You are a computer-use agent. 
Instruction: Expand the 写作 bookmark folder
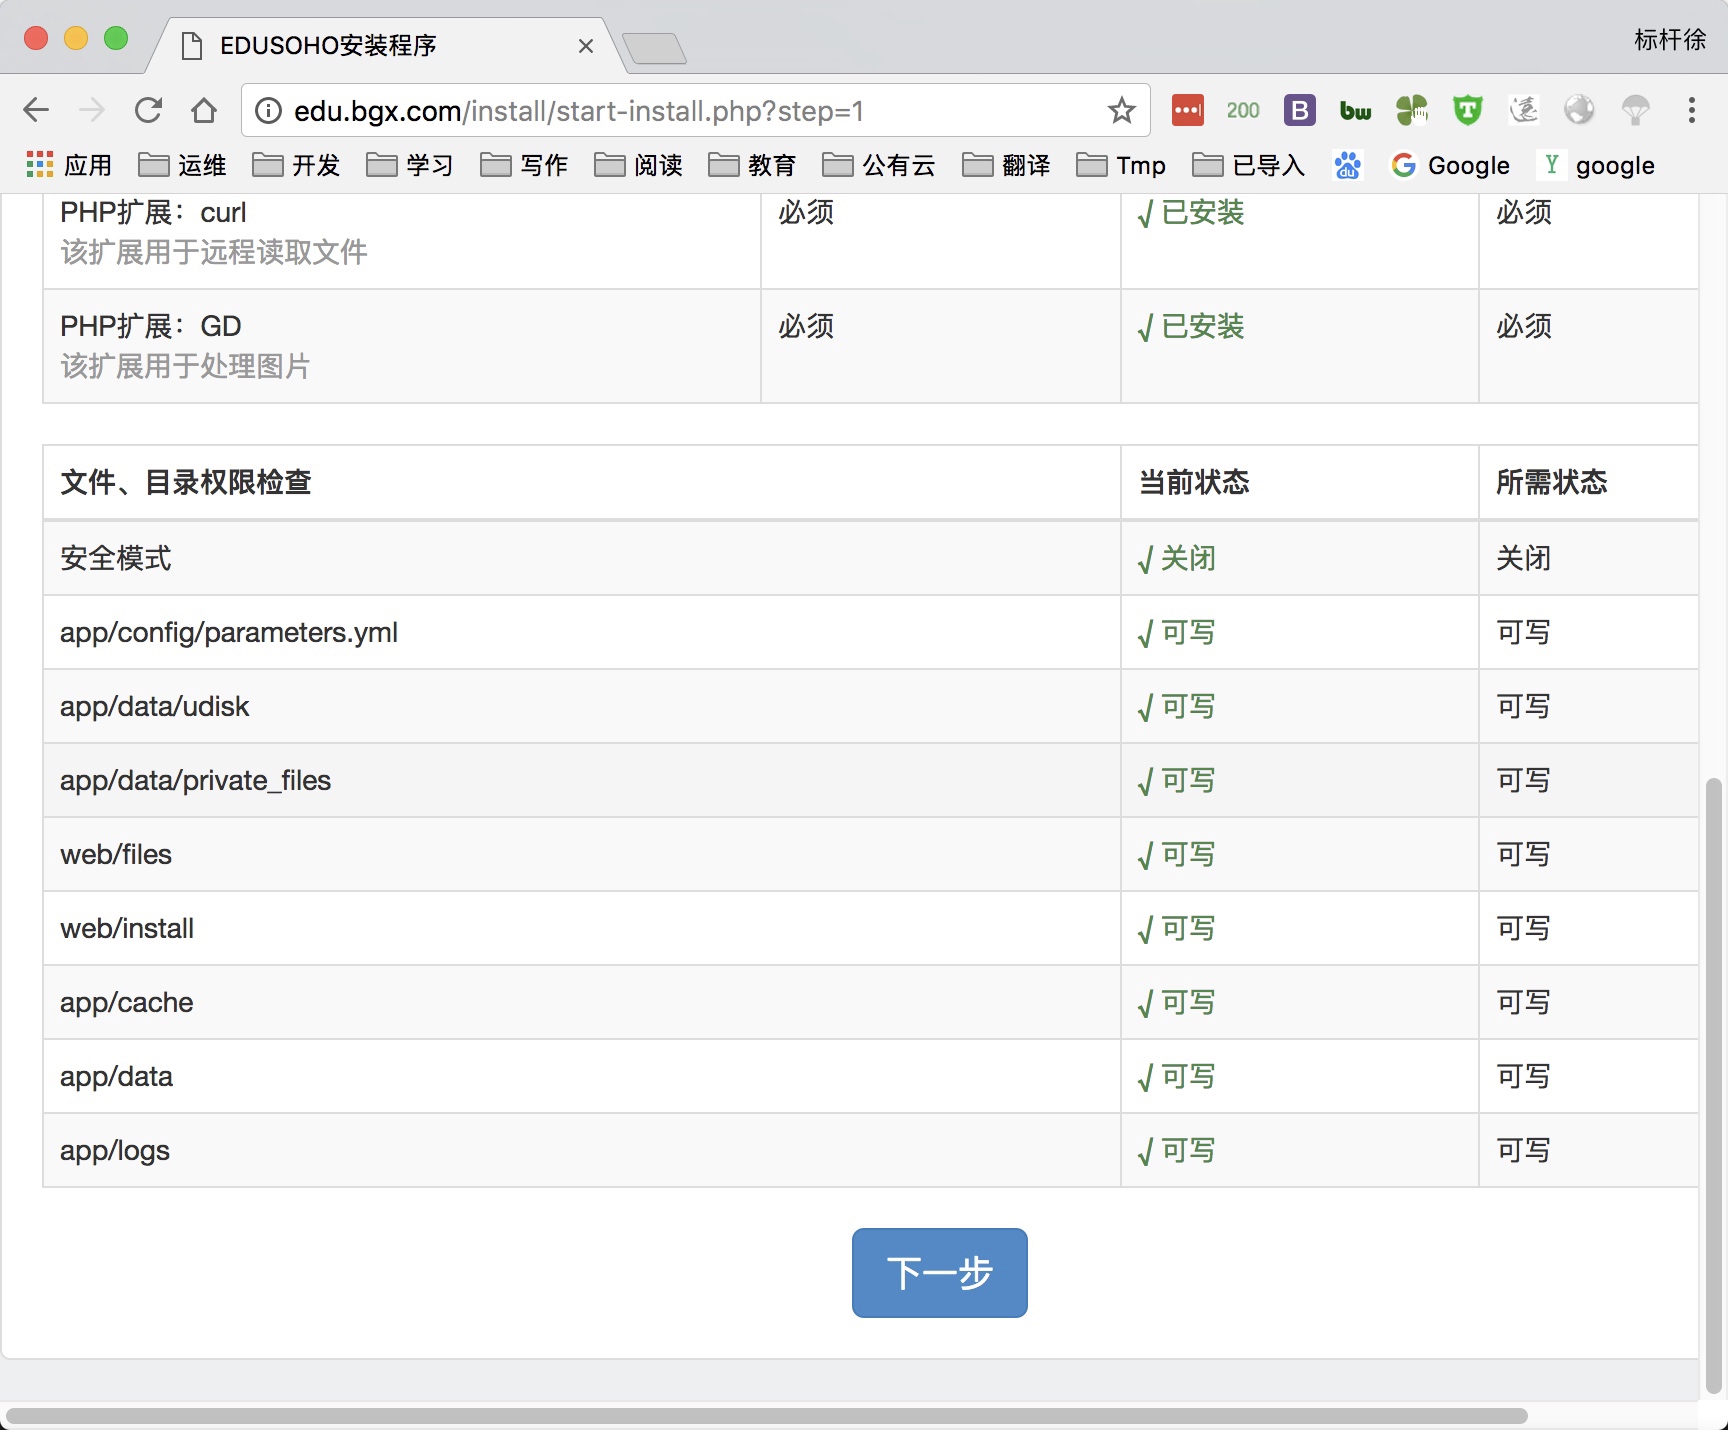pyautogui.click(x=524, y=165)
